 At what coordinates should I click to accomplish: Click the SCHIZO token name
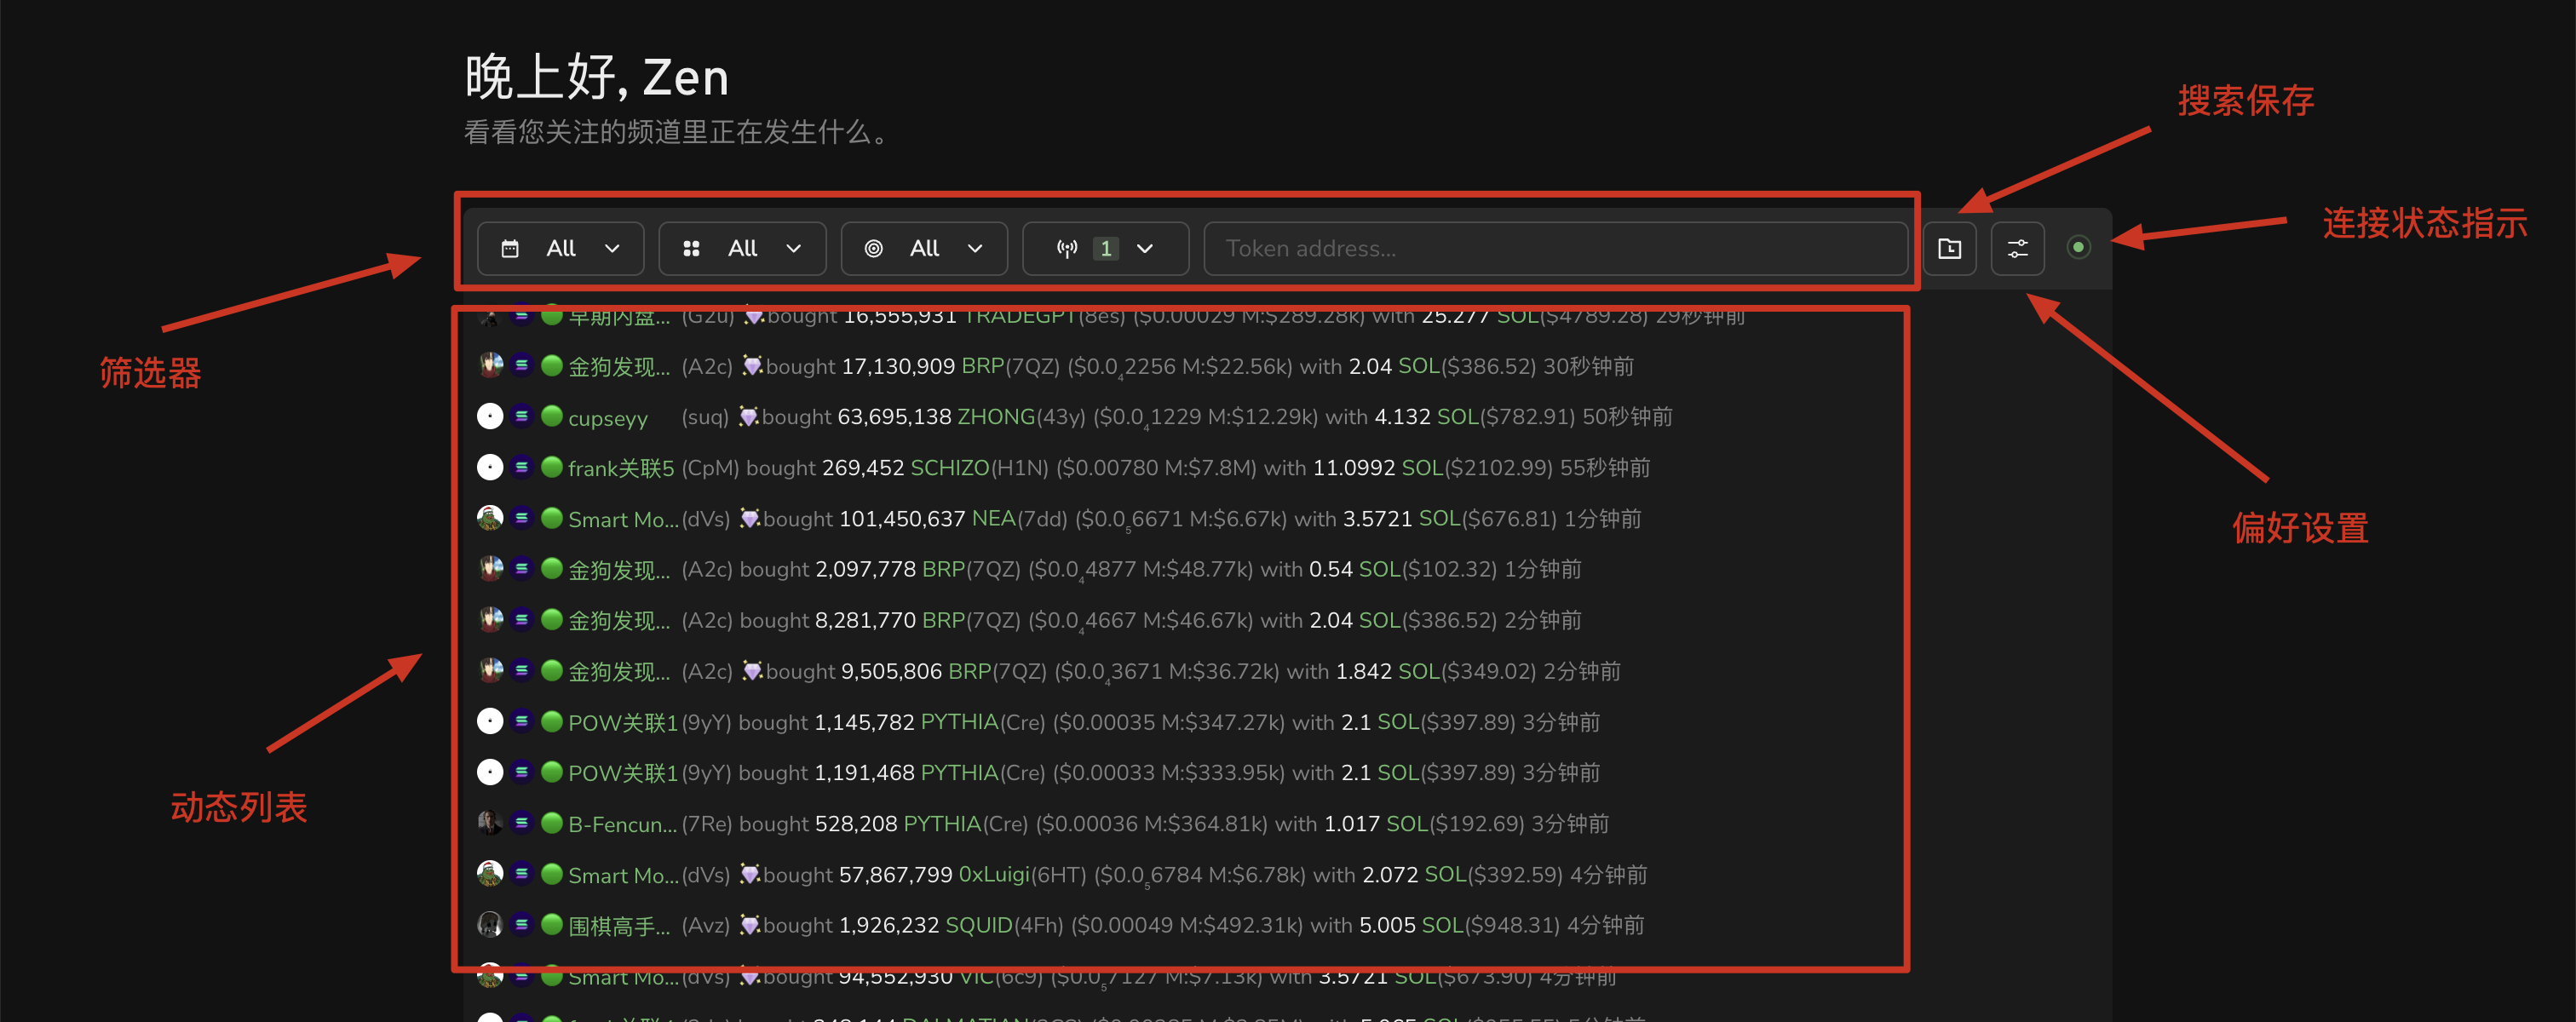tap(949, 467)
